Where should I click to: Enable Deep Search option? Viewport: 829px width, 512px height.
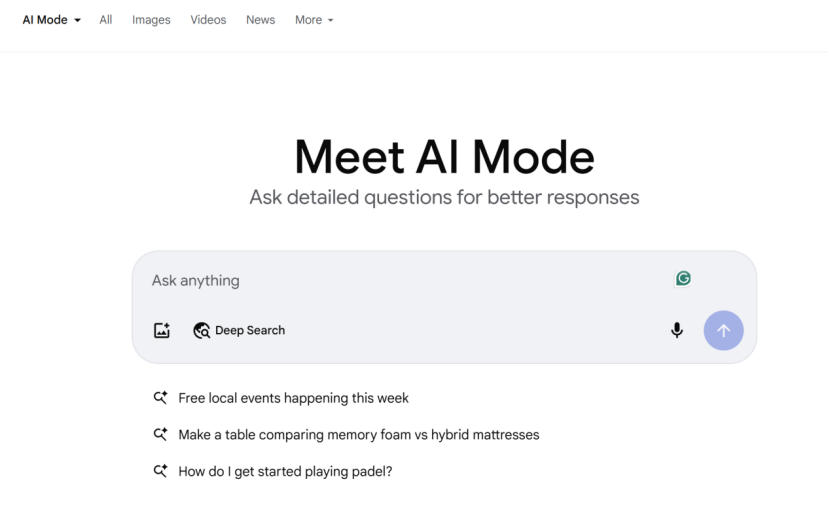click(249, 330)
